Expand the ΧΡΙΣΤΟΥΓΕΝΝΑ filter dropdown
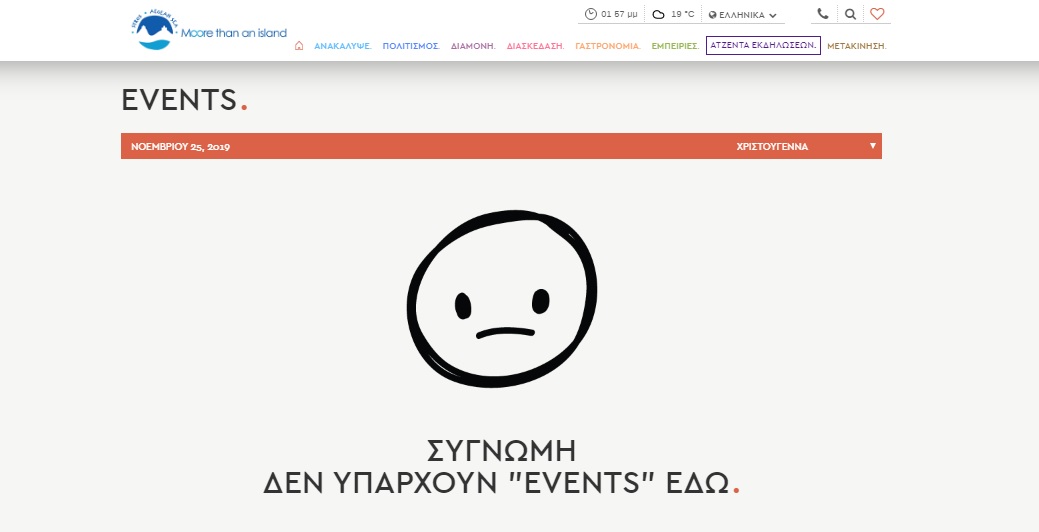Screen dimensions: 1039x532 coord(772,146)
